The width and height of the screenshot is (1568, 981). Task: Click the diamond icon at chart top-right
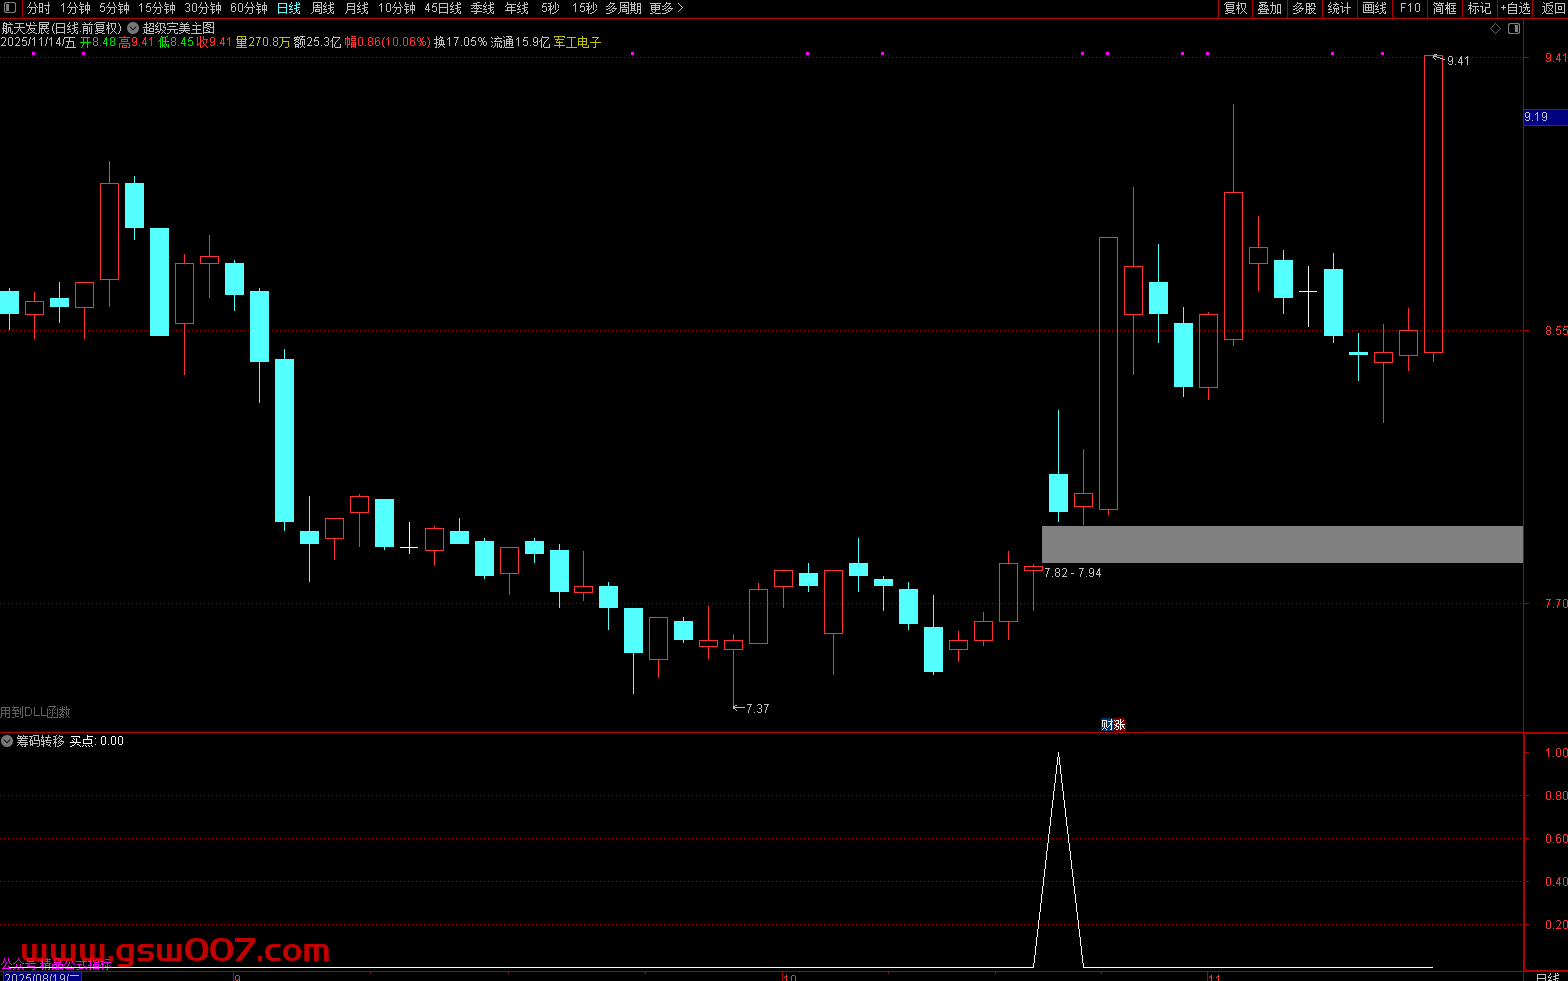(1496, 28)
